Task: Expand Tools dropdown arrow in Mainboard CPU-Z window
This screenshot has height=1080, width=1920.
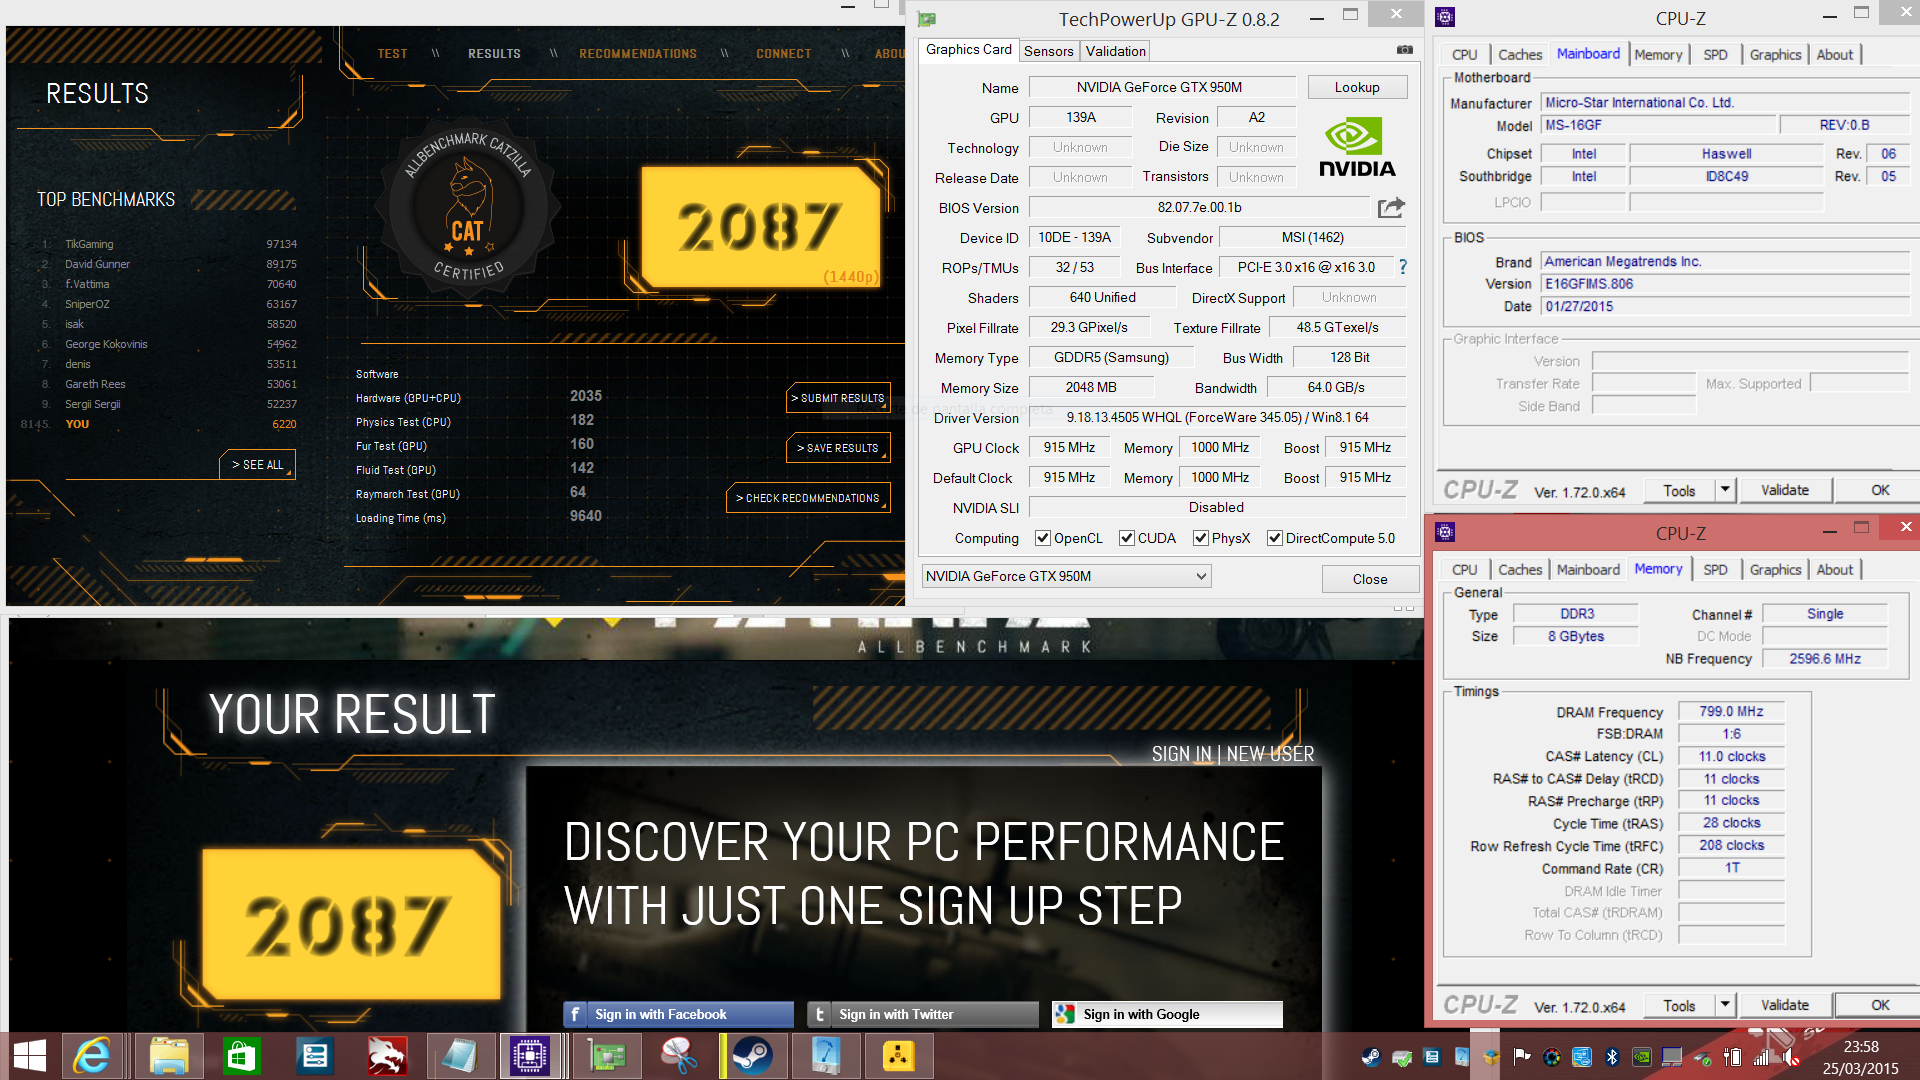Action: coord(1725,490)
